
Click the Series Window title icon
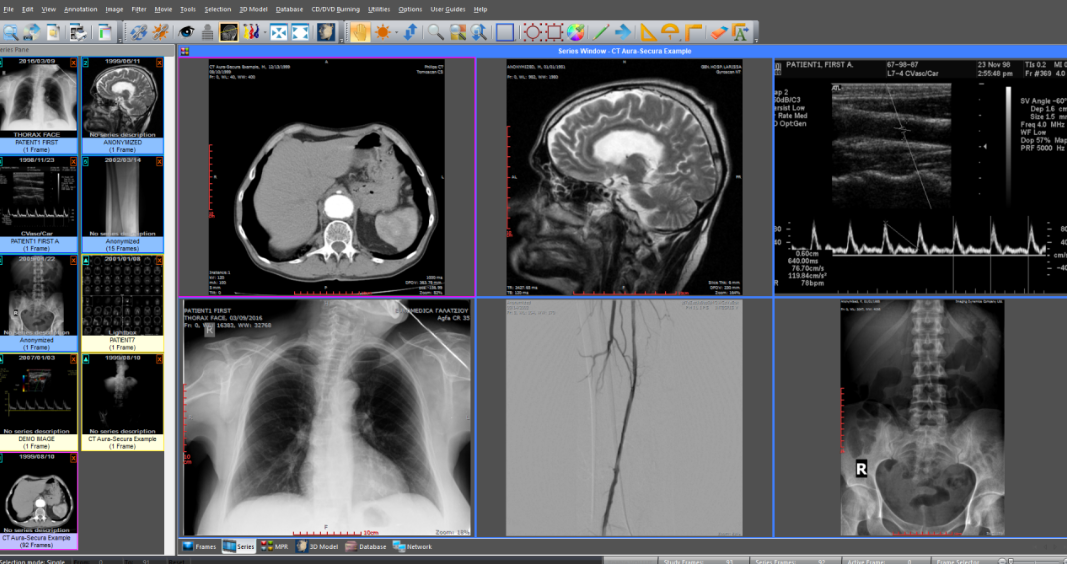(184, 51)
